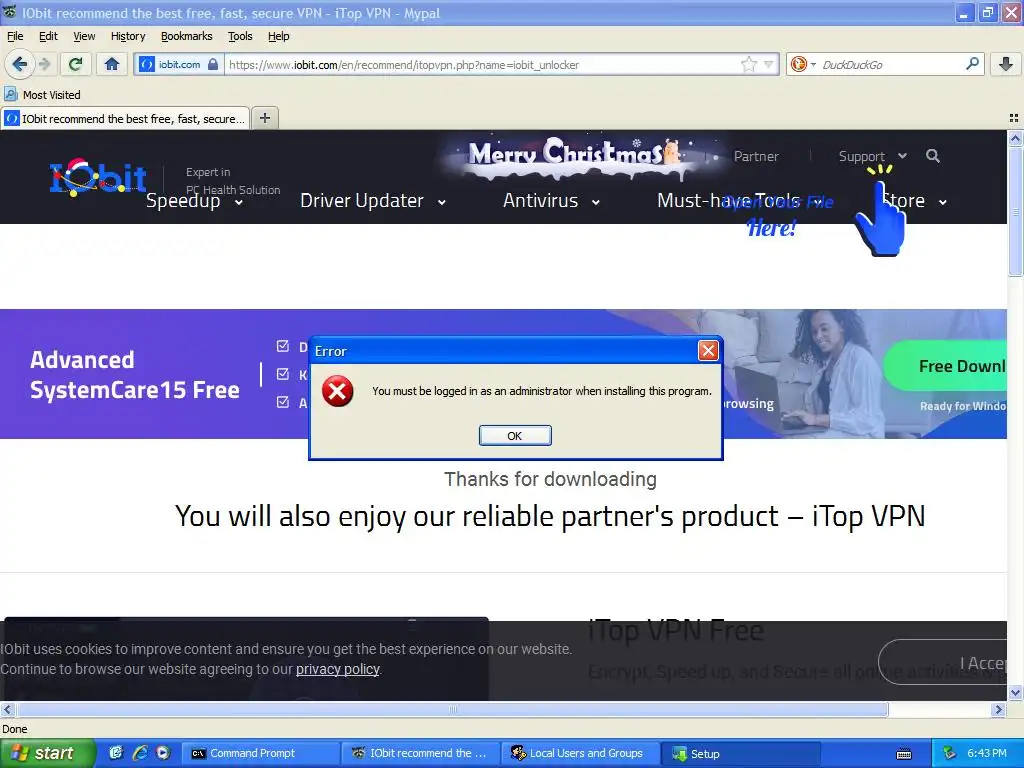Switch to Setup taskbar item
Screen dimensions: 1024x768
coord(741,753)
